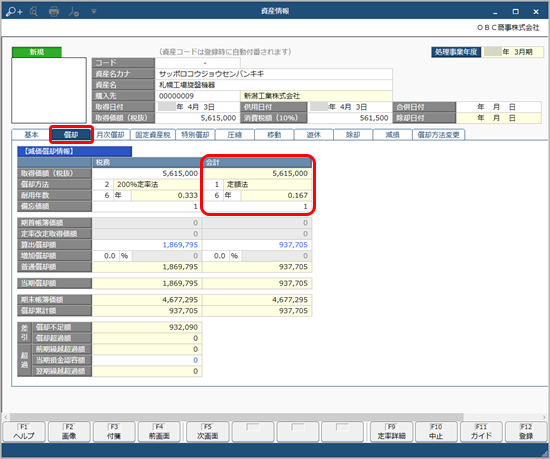Click the F10 中止 button
550x459 pixels.
[x=436, y=432]
